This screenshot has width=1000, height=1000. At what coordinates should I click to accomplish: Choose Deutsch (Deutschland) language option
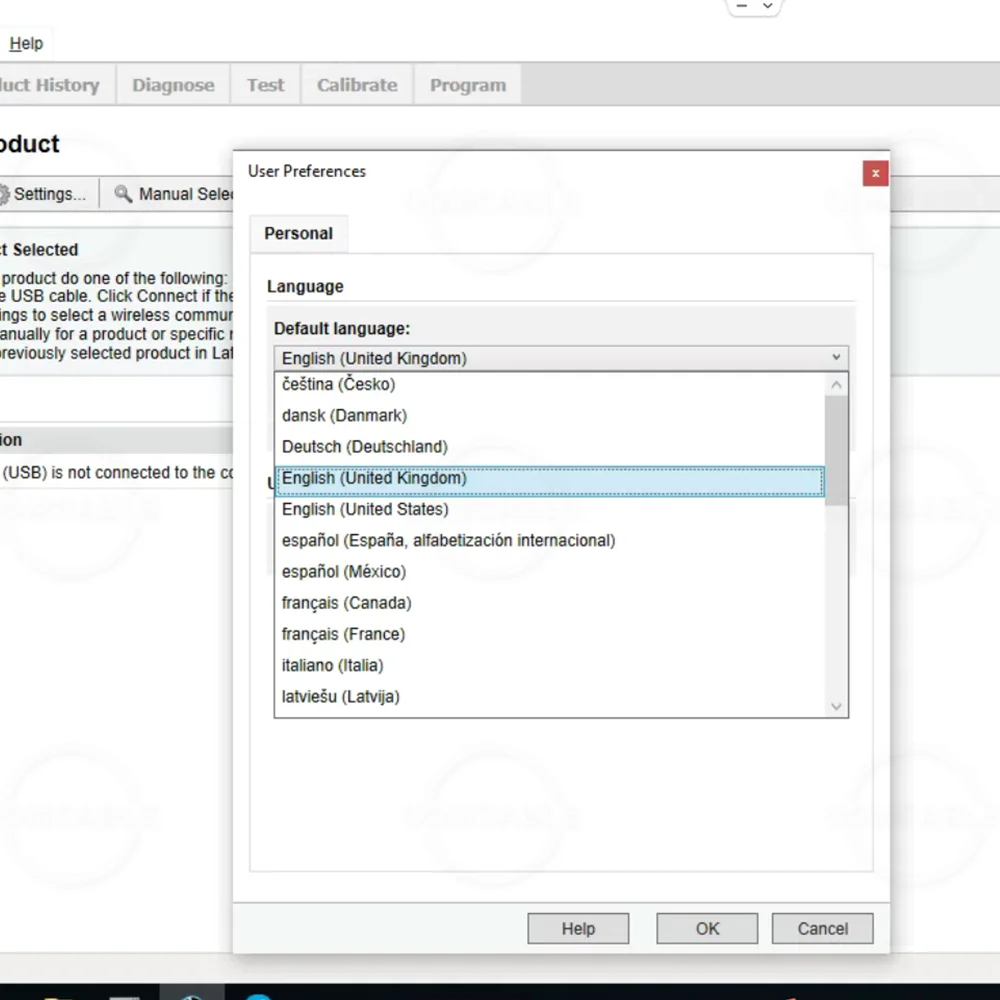coord(549,446)
